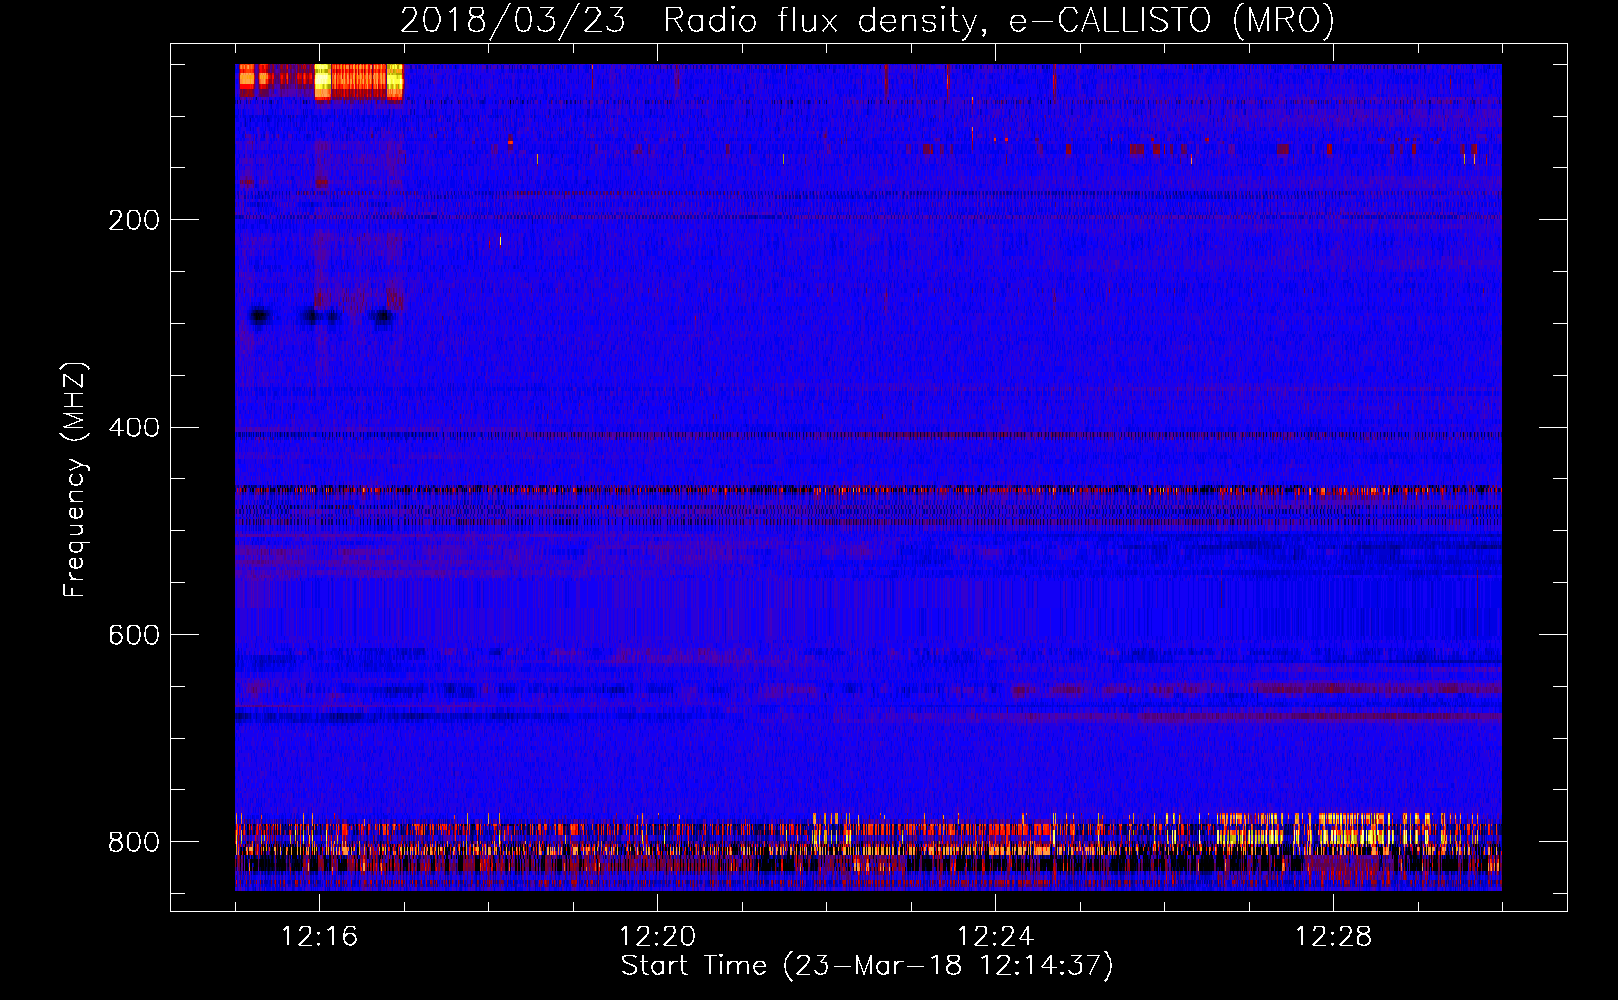Screen dimensions: 1618x1000
Task: Click the 12:24 time tick label
Action: tap(995, 937)
